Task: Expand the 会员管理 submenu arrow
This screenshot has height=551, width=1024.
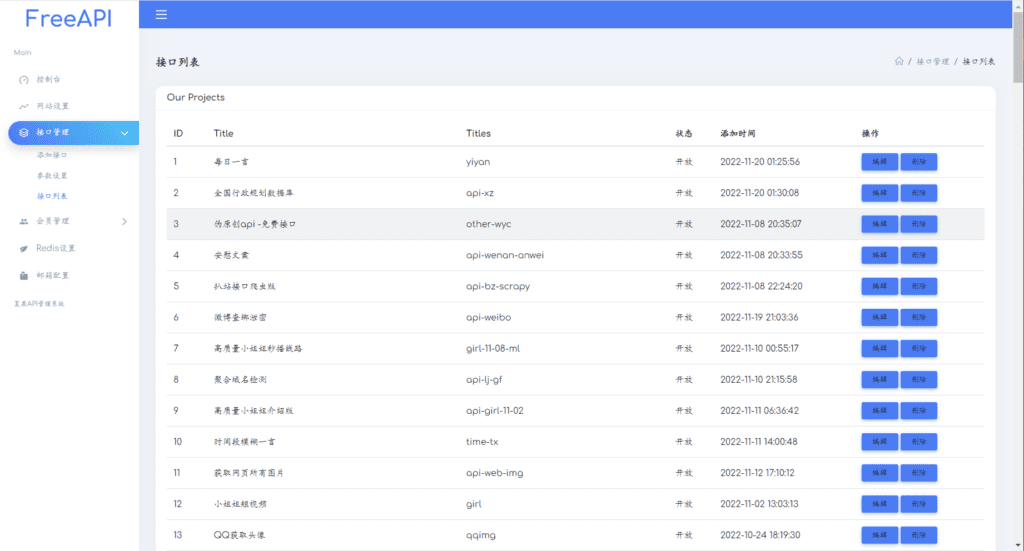Action: 124,221
